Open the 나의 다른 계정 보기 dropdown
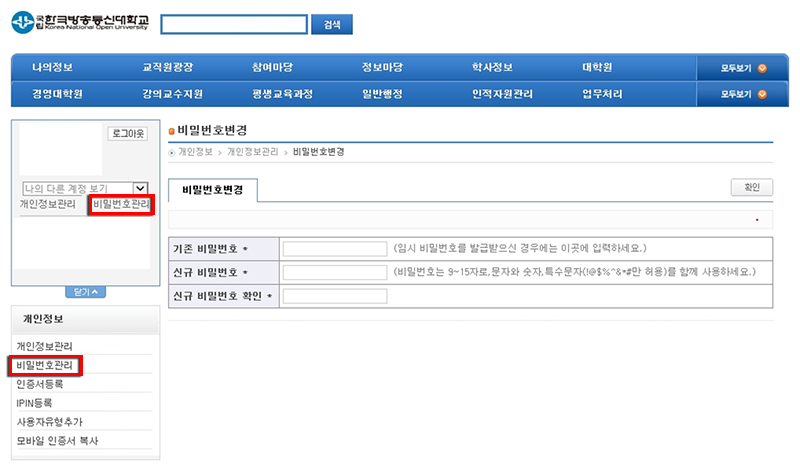Screen dimensions: 800x472 tap(85, 188)
